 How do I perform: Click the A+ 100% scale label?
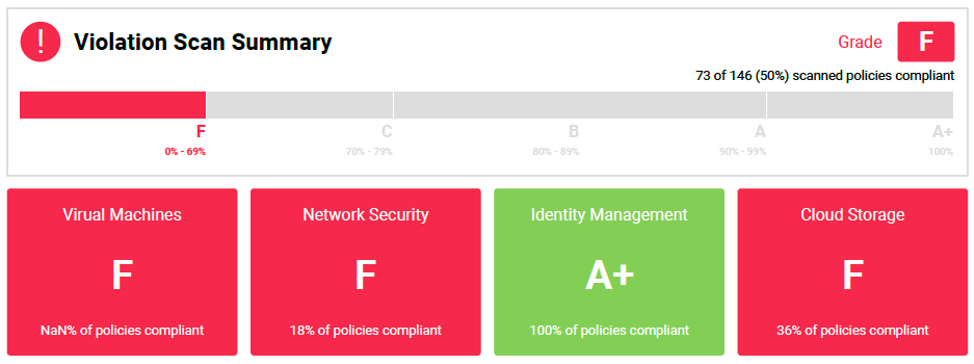pos(942,140)
